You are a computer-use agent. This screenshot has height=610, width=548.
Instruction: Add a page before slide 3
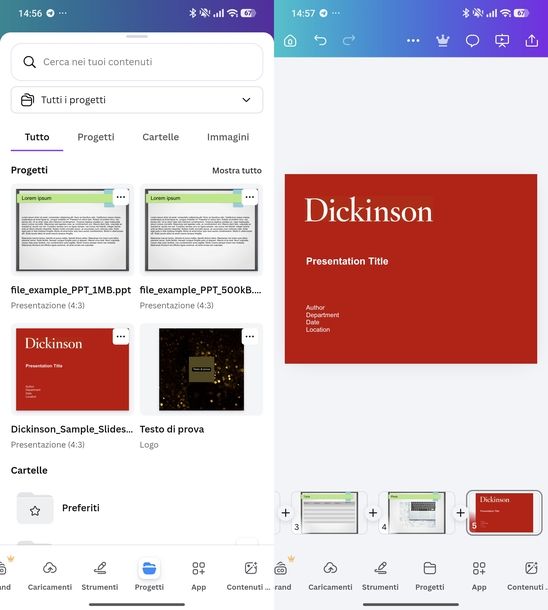click(x=285, y=513)
